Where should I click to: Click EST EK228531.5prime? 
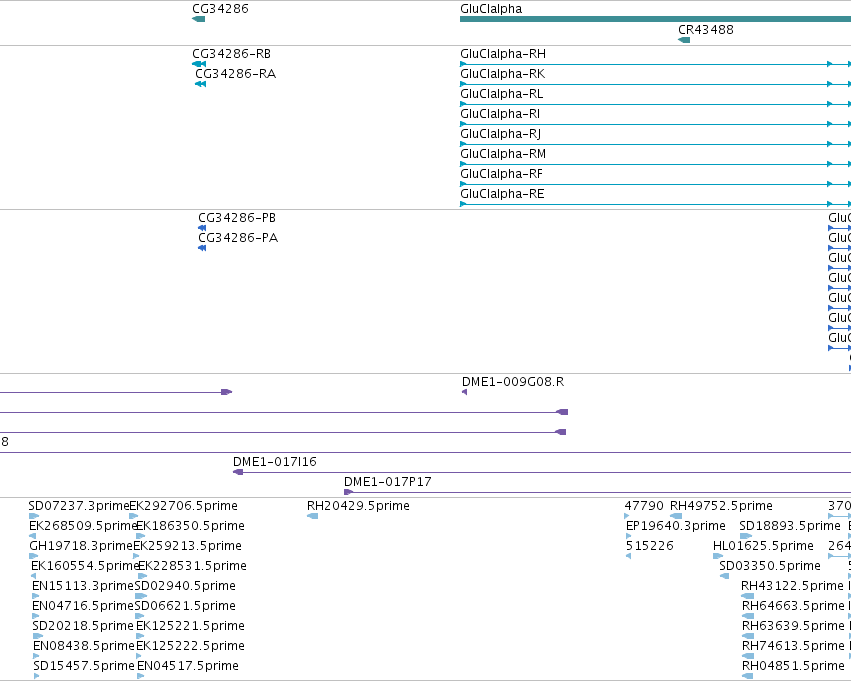[x=192, y=566]
